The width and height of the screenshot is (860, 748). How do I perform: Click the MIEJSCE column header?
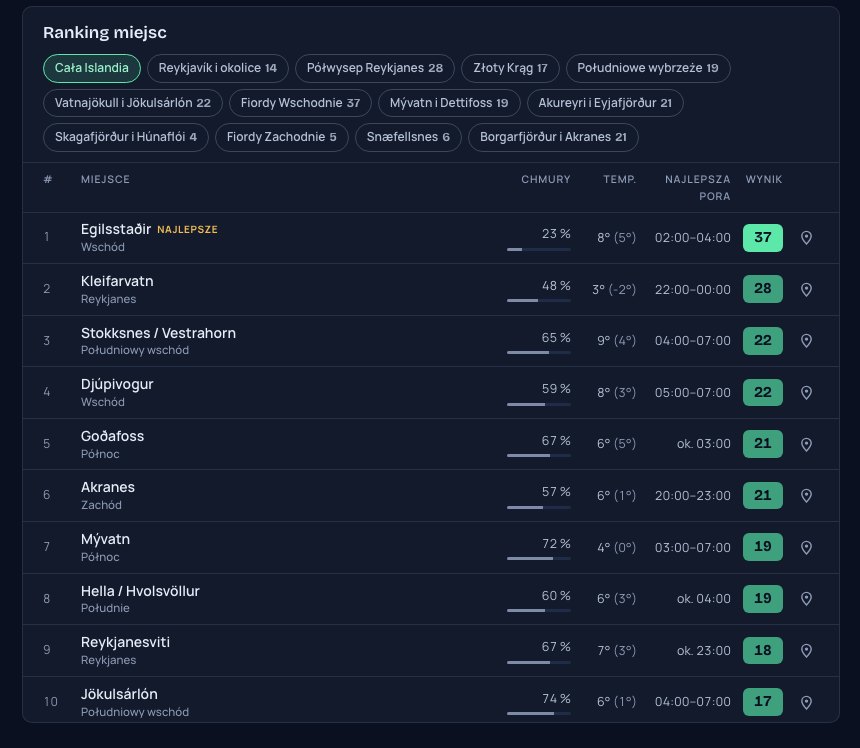tap(105, 179)
